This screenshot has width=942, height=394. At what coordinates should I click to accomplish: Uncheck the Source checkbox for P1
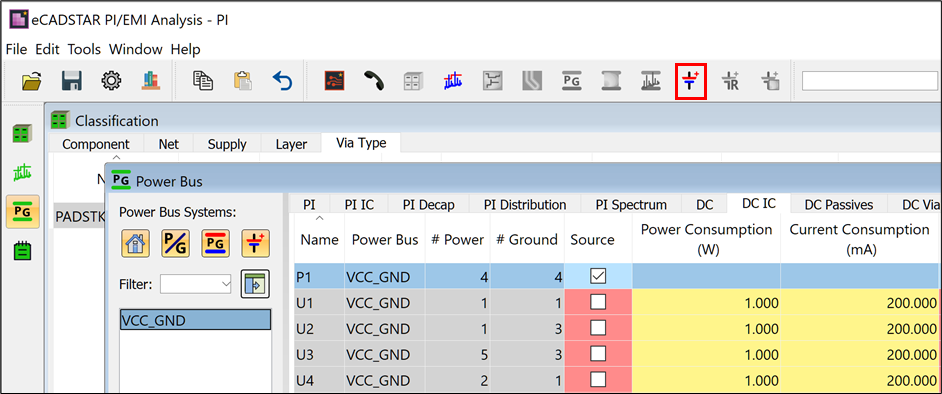coord(598,276)
